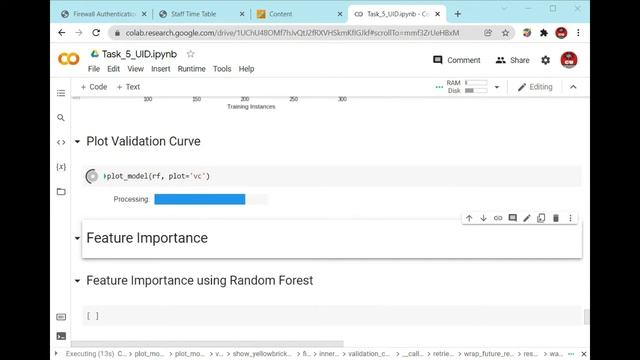
Task: Open the File menu
Action: pos(94,69)
